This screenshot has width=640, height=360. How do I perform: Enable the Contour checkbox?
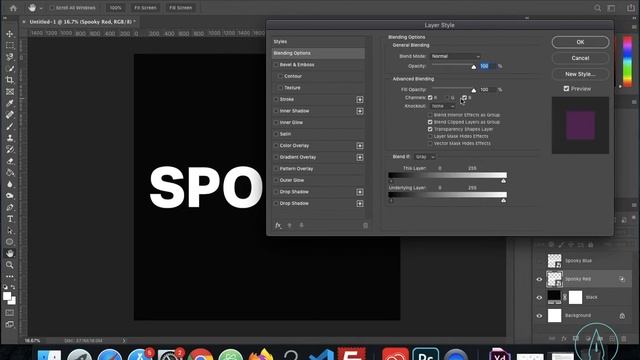click(280, 76)
